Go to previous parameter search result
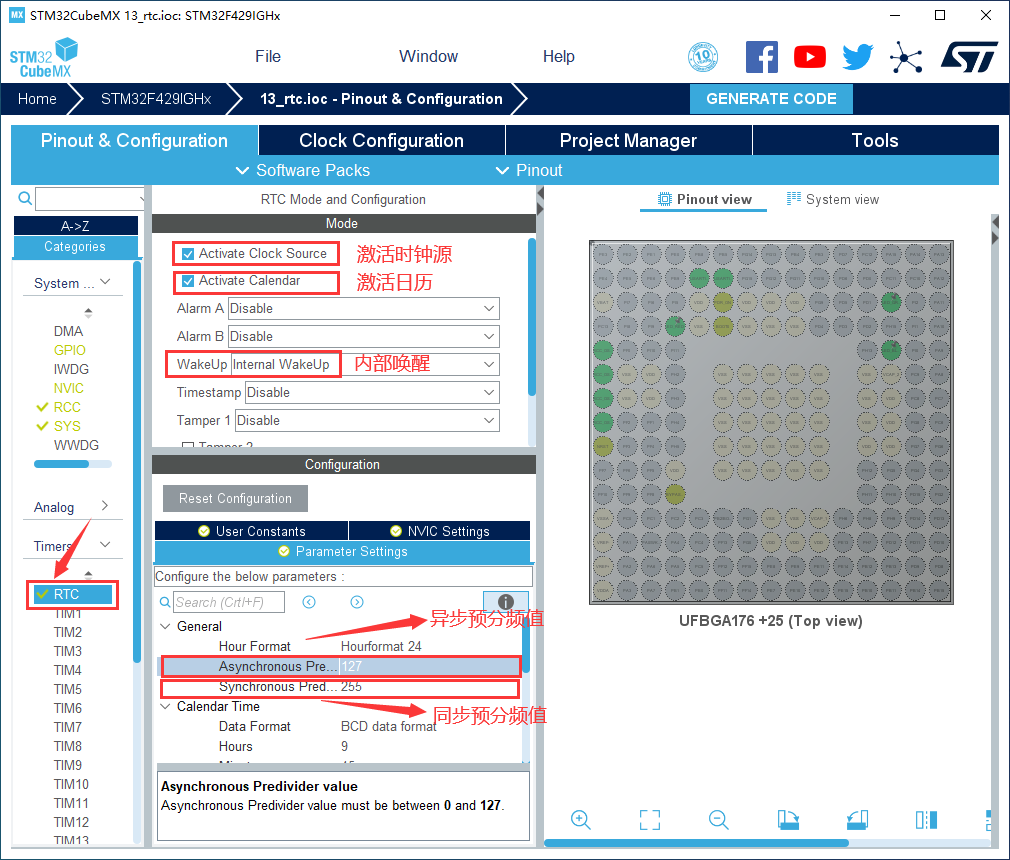The image size is (1010, 860). [x=309, y=602]
